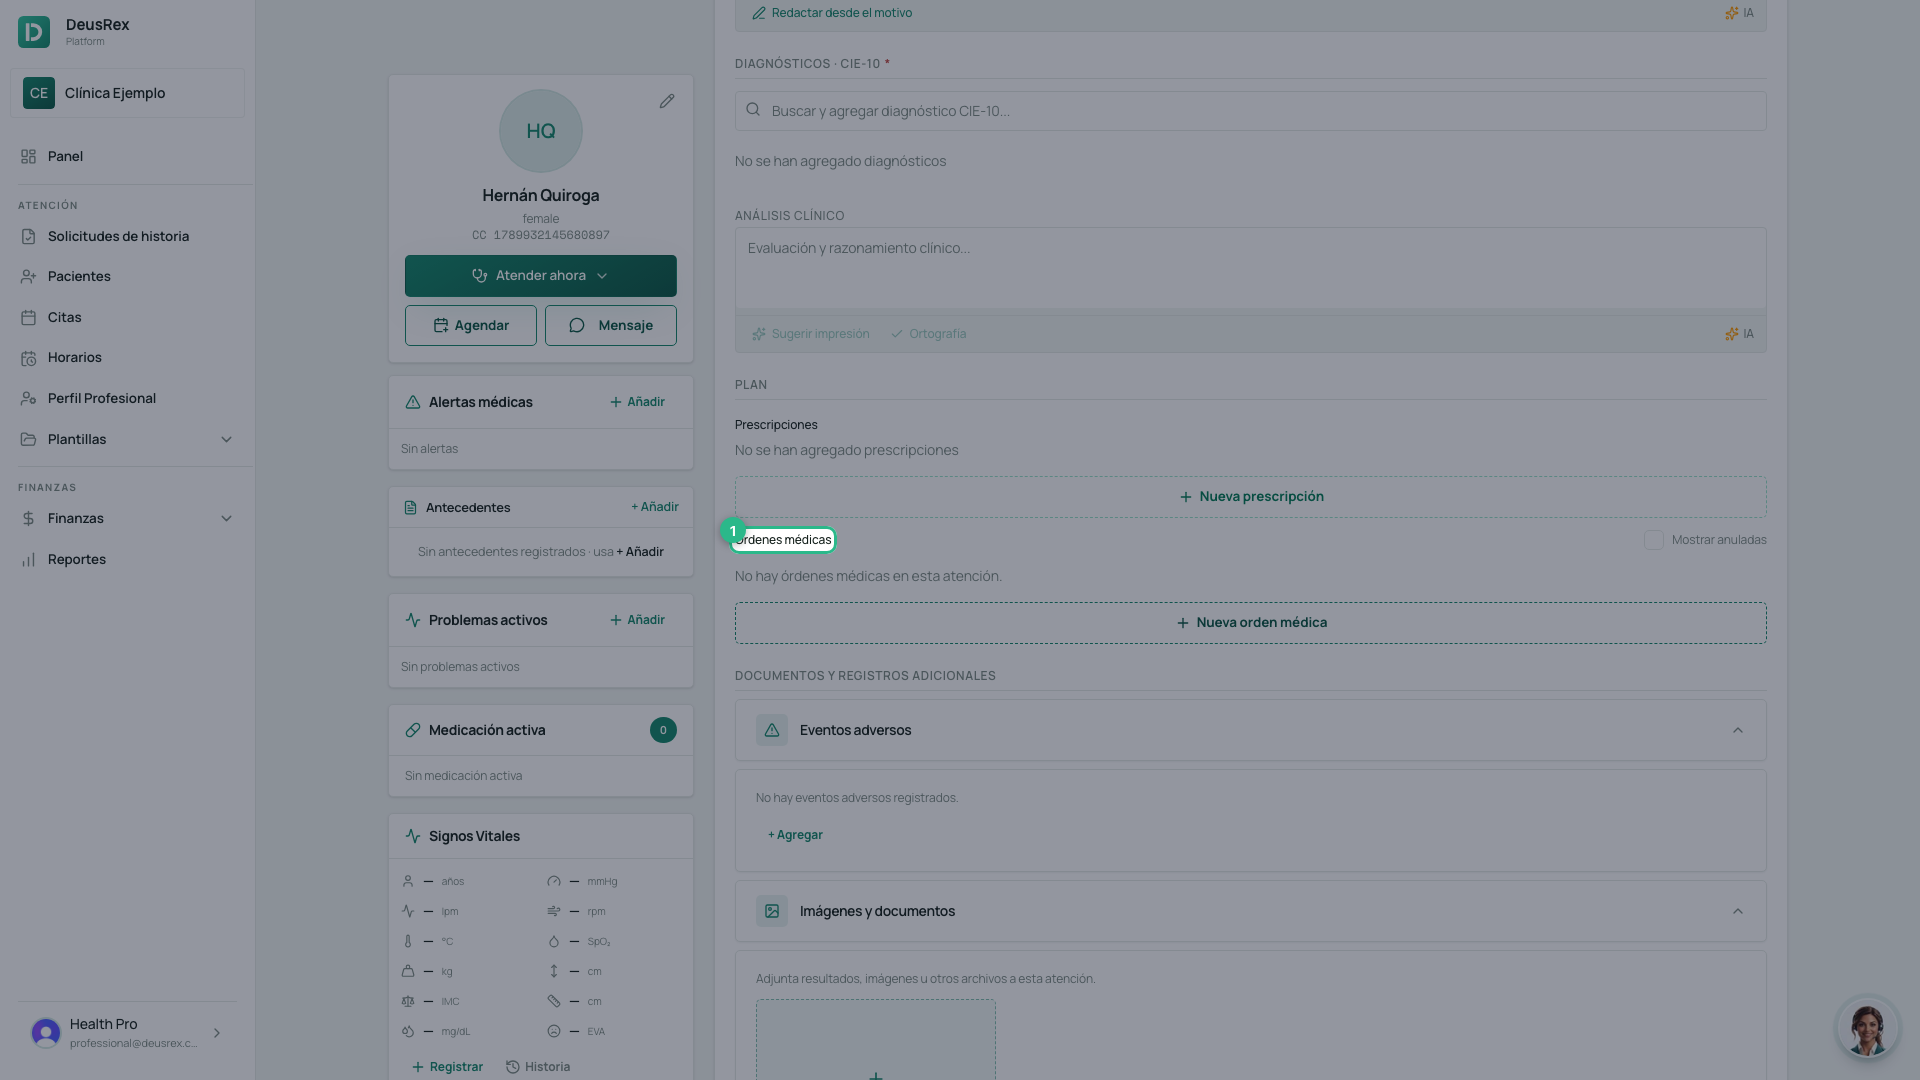Click the HQ patient avatar
This screenshot has width=1920, height=1080.
541,131
